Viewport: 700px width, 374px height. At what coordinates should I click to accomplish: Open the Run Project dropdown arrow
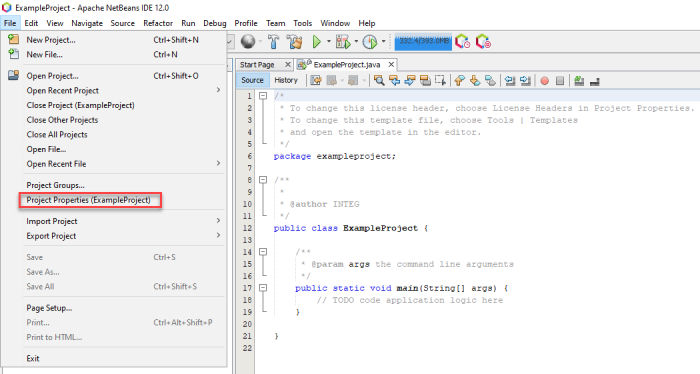pyautogui.click(x=329, y=42)
